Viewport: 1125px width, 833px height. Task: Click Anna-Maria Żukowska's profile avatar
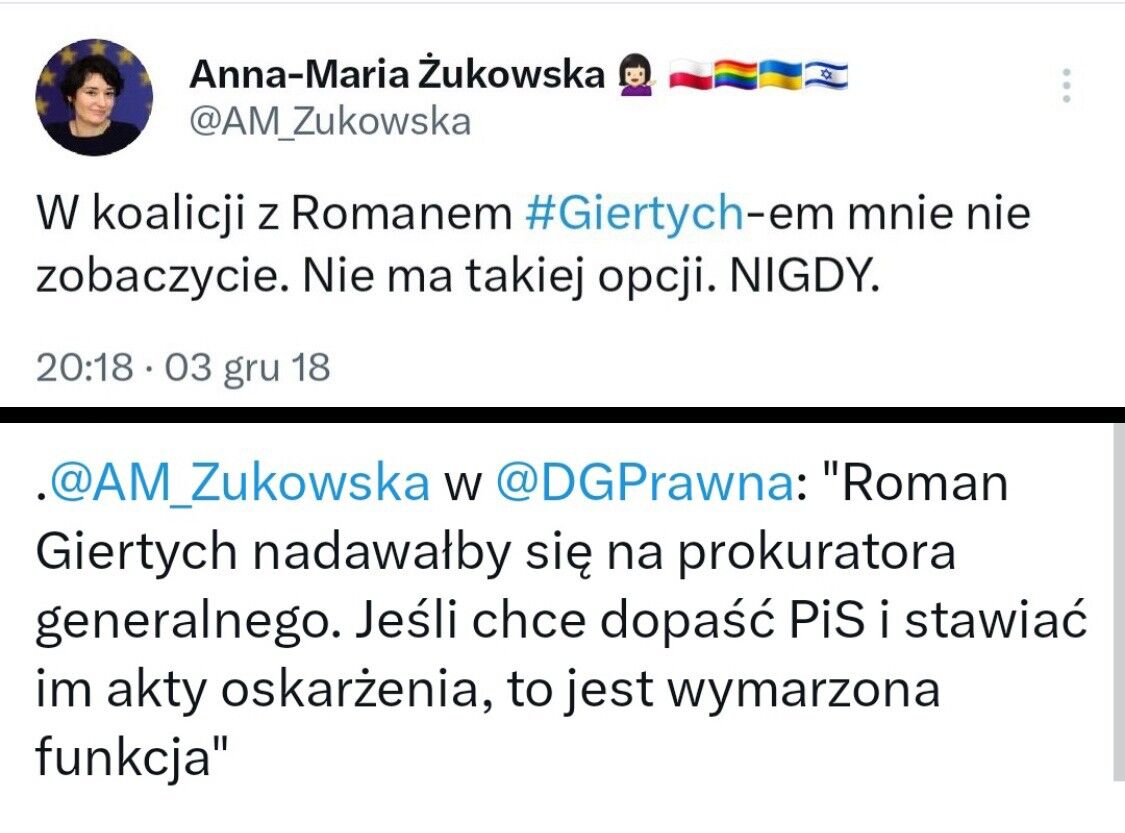coord(95,97)
